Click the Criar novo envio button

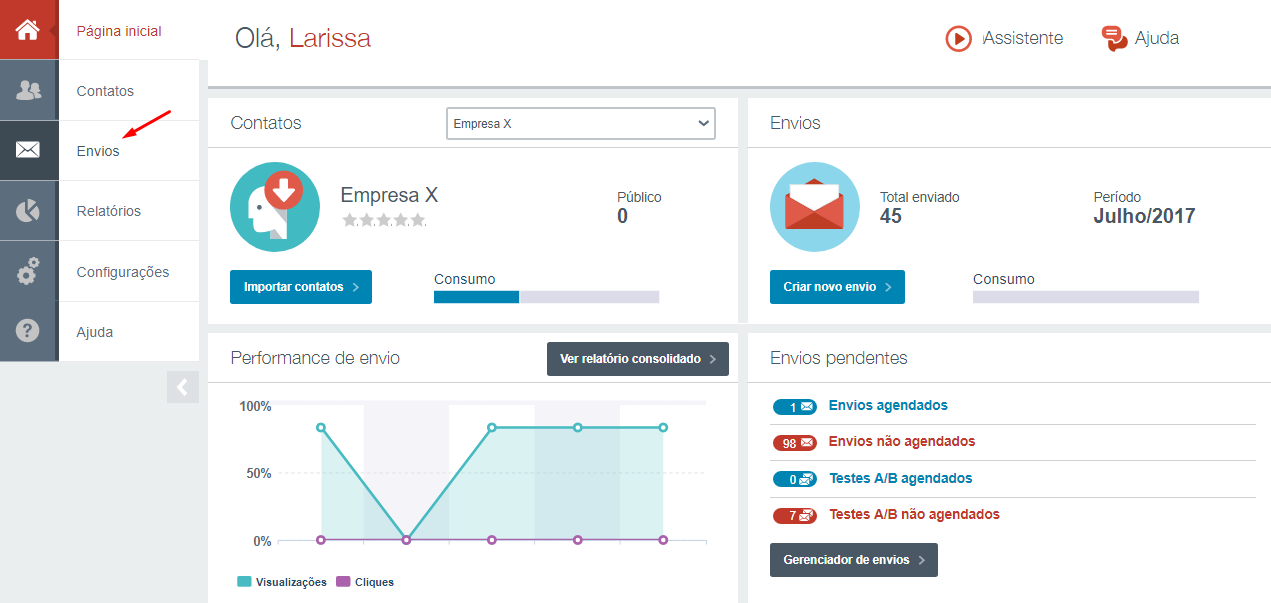837,287
